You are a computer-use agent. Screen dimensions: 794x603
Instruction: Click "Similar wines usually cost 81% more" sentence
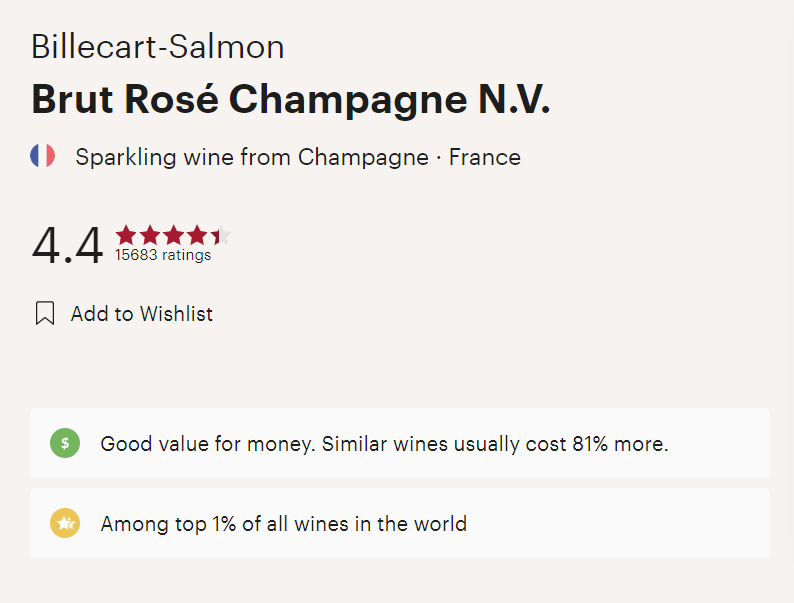495,443
